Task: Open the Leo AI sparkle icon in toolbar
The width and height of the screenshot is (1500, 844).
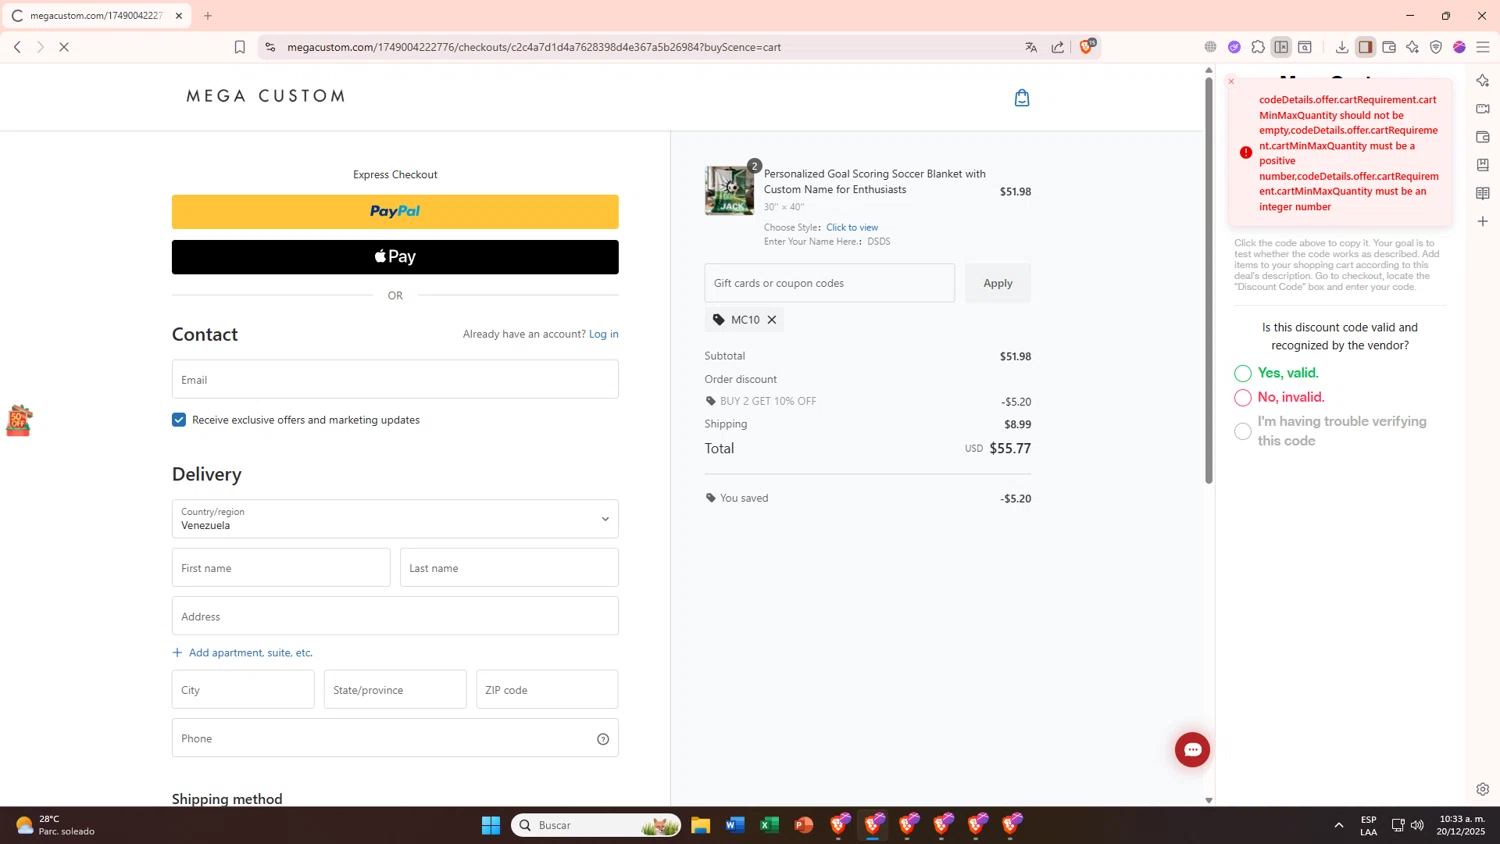Action: (1412, 47)
